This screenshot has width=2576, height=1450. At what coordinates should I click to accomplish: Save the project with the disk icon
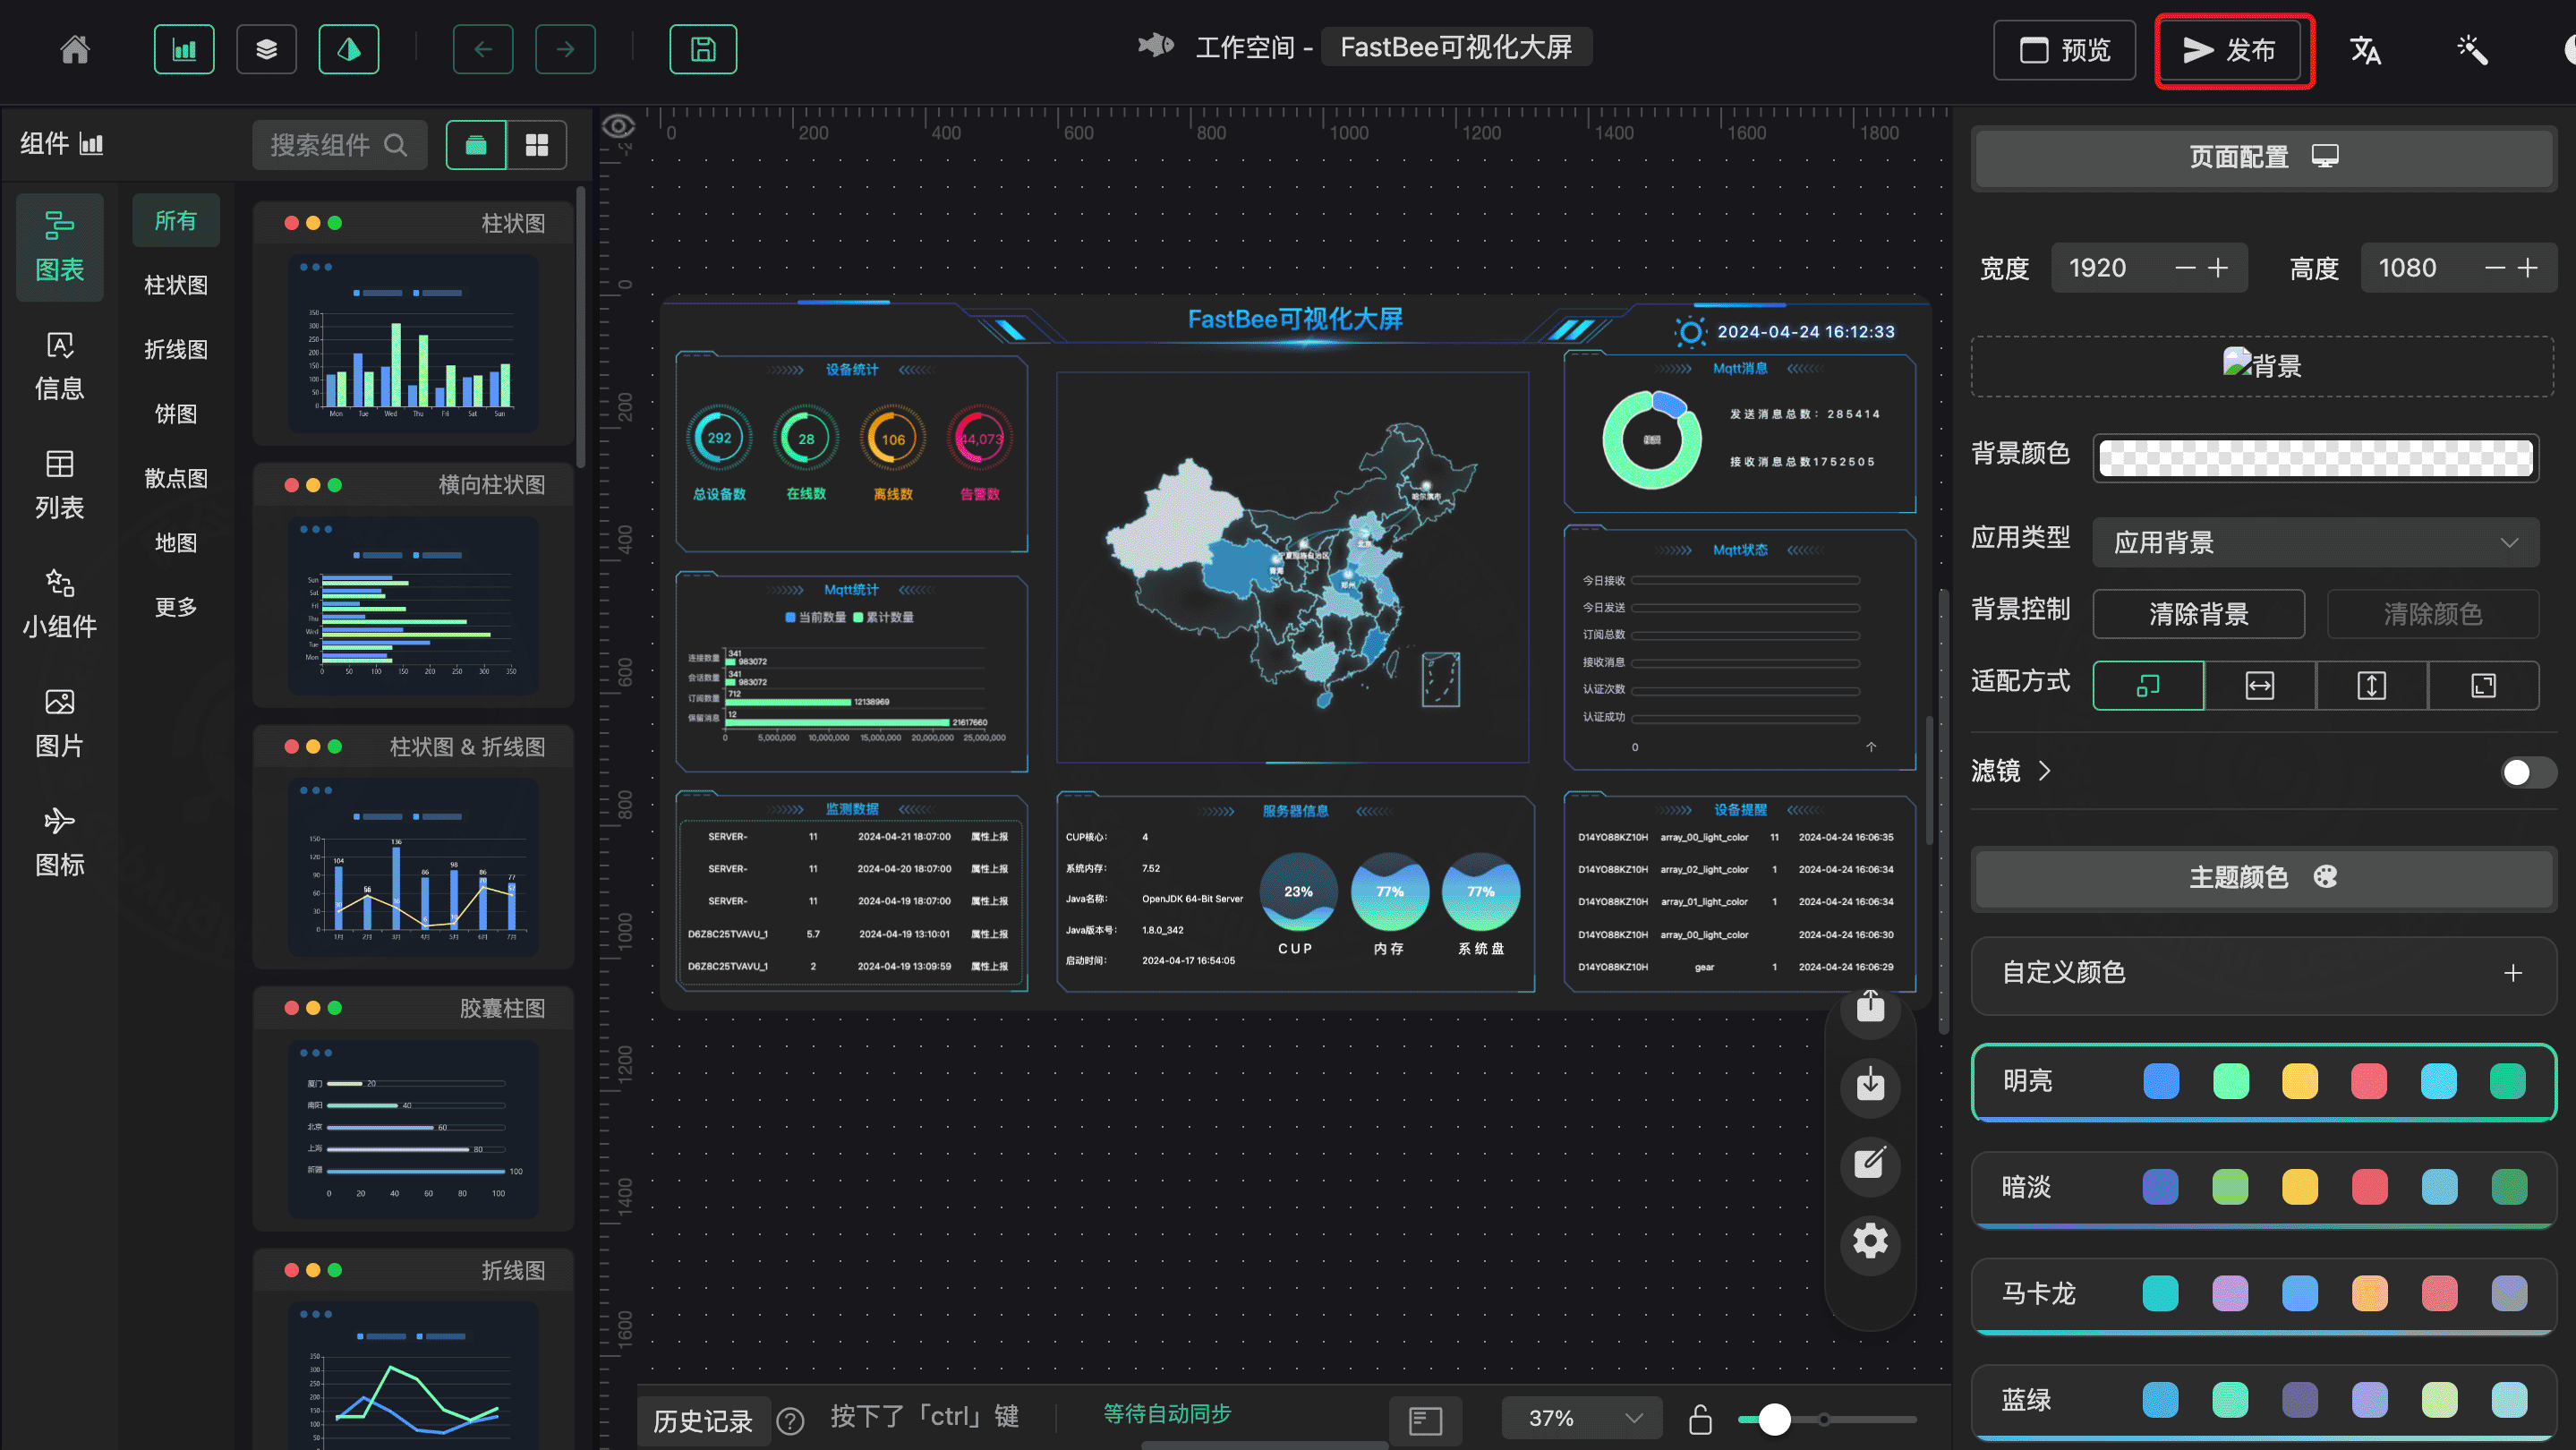tap(703, 49)
